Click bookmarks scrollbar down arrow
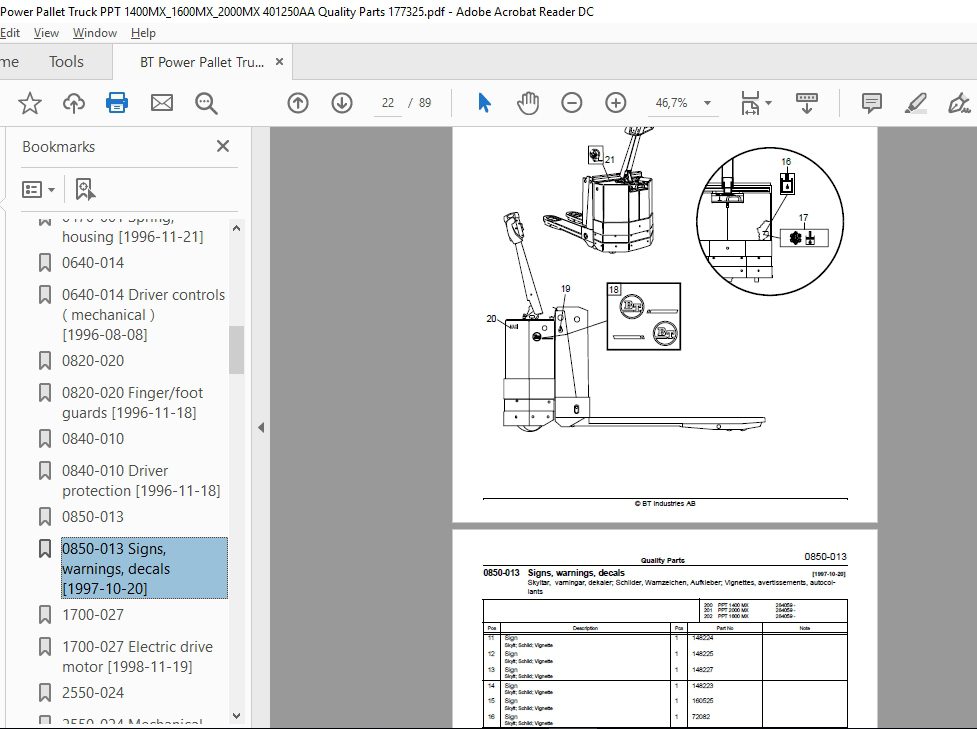The height and width of the screenshot is (729, 977). 236,716
